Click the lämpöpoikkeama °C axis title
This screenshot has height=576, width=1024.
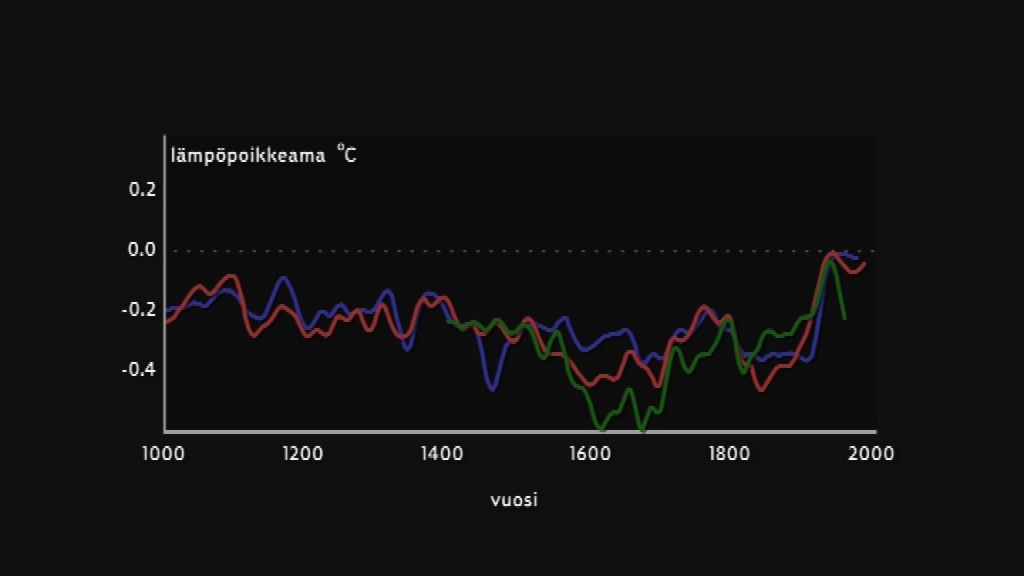pyautogui.click(x=263, y=156)
